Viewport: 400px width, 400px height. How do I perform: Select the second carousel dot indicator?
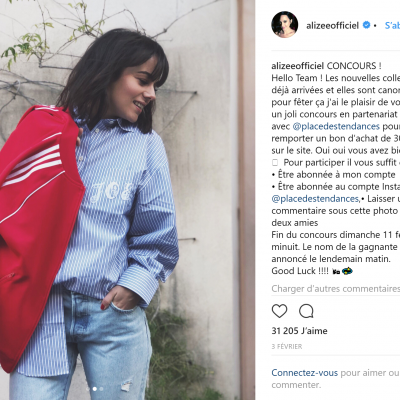95,389
